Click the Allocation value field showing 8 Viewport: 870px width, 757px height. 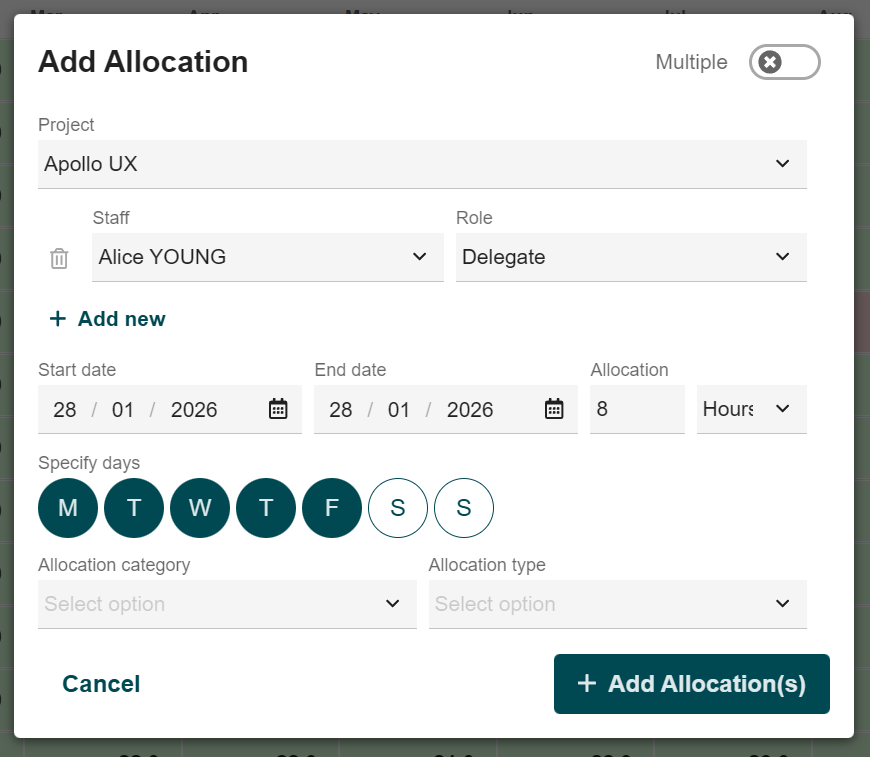pos(636,409)
